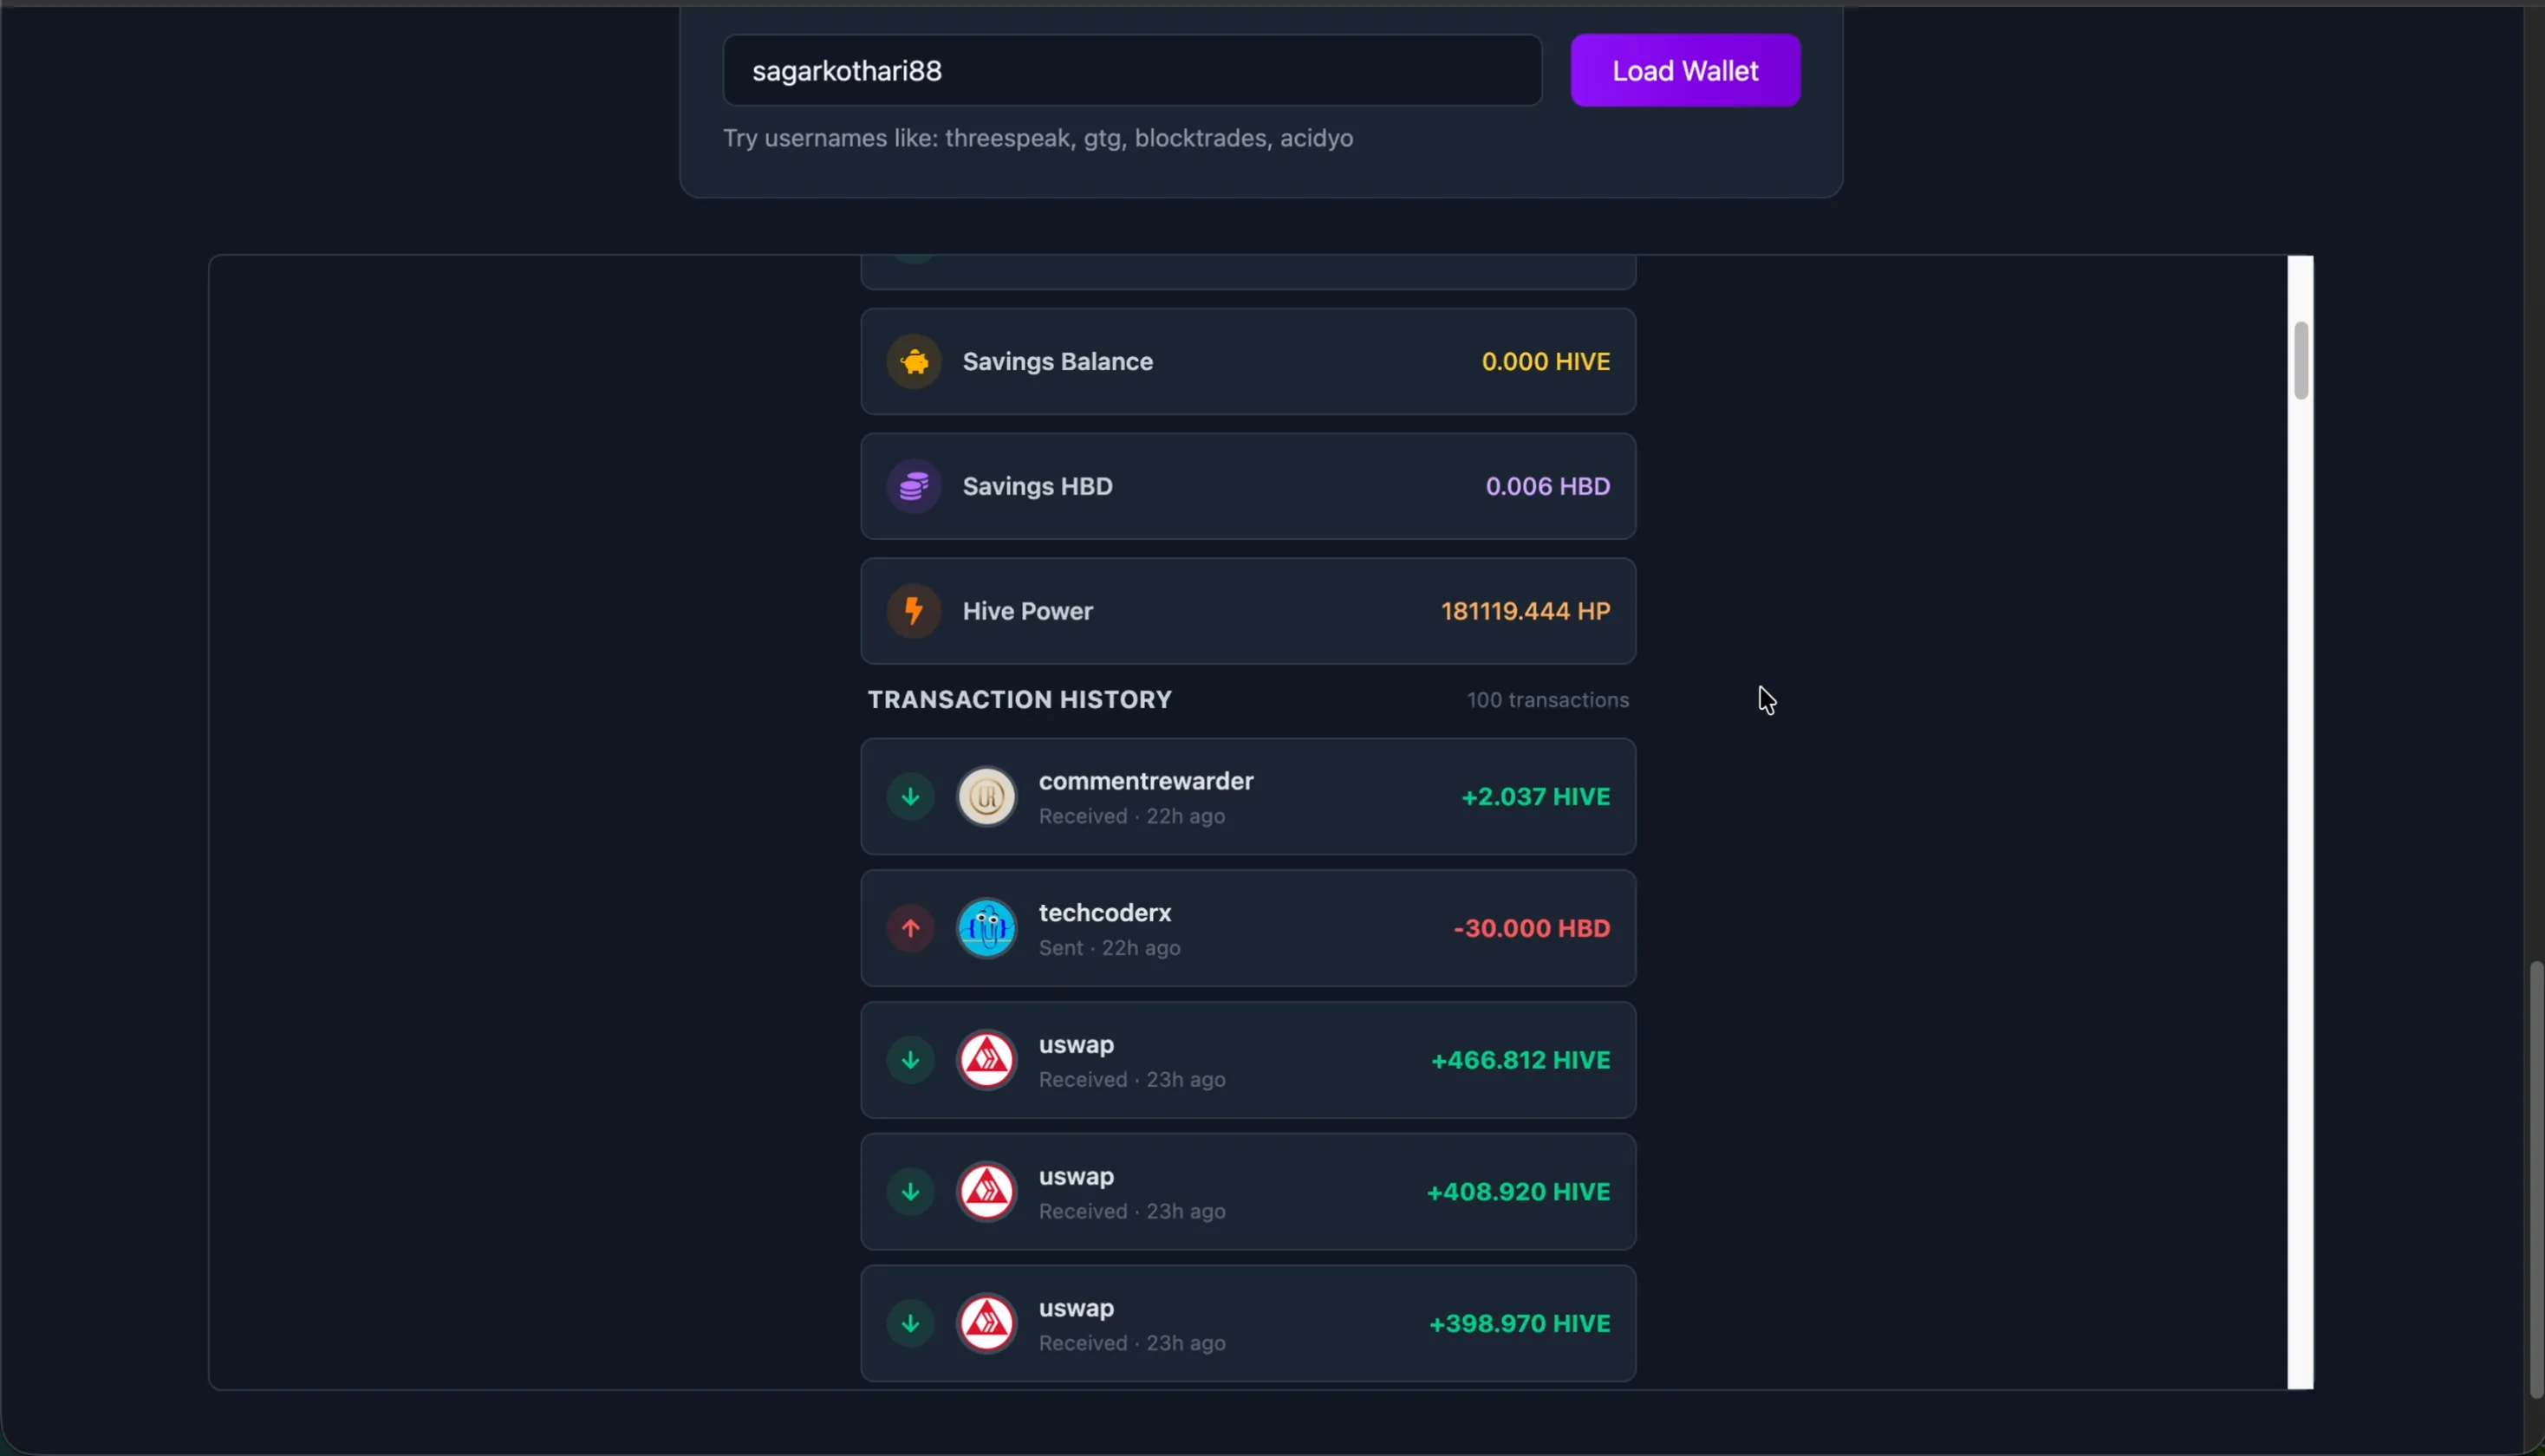Click the wallet panel scrollbar thumb
The image size is (2545, 1456).
click(2301, 361)
